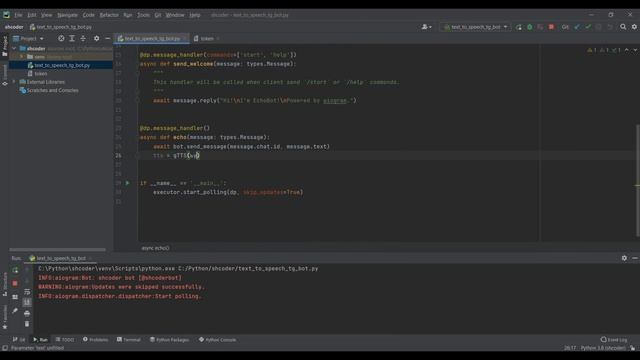
Task: Click the print icon in Run panel
Action: point(27,313)
